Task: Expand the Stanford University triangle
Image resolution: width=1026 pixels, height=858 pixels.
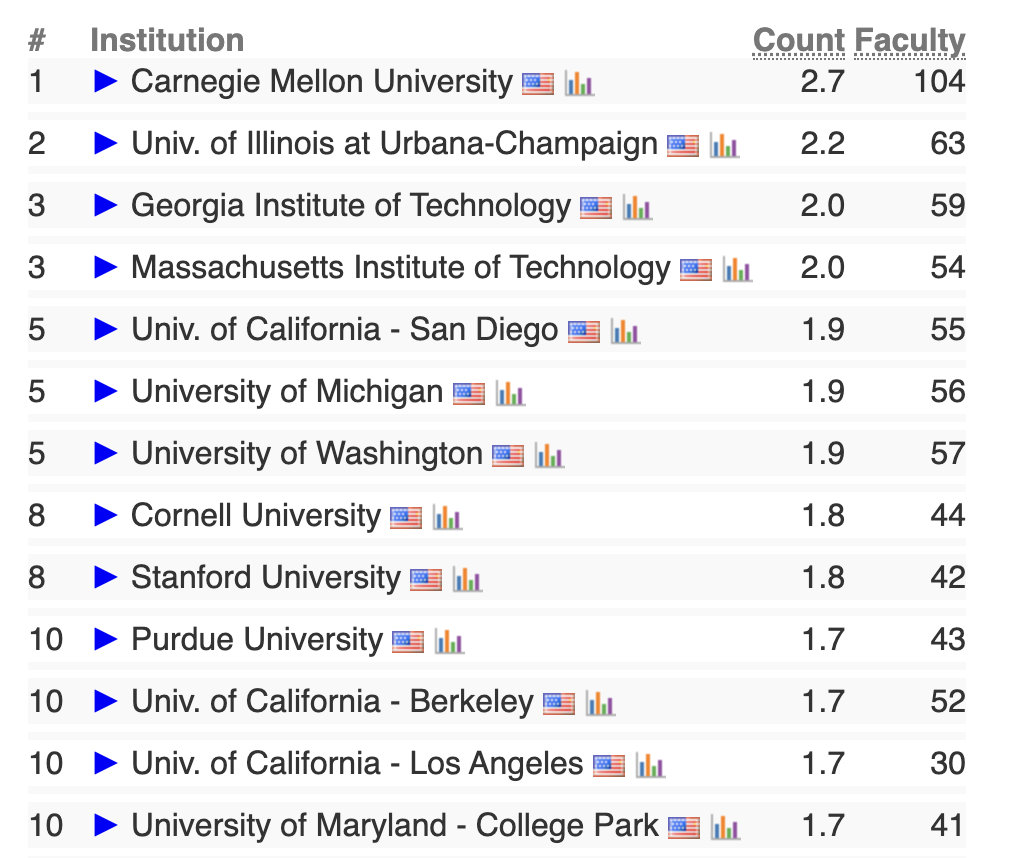Action: (x=105, y=577)
